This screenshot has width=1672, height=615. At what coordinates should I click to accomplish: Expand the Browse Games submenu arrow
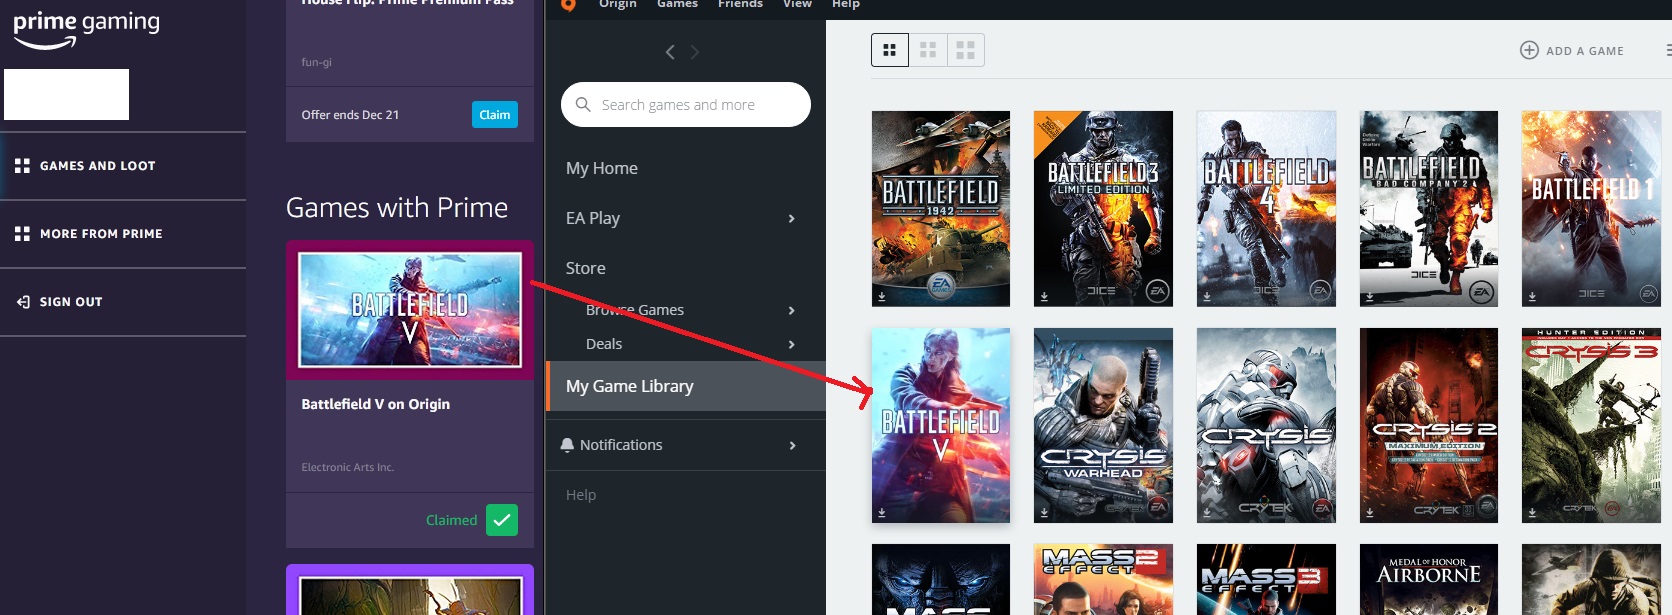click(792, 310)
